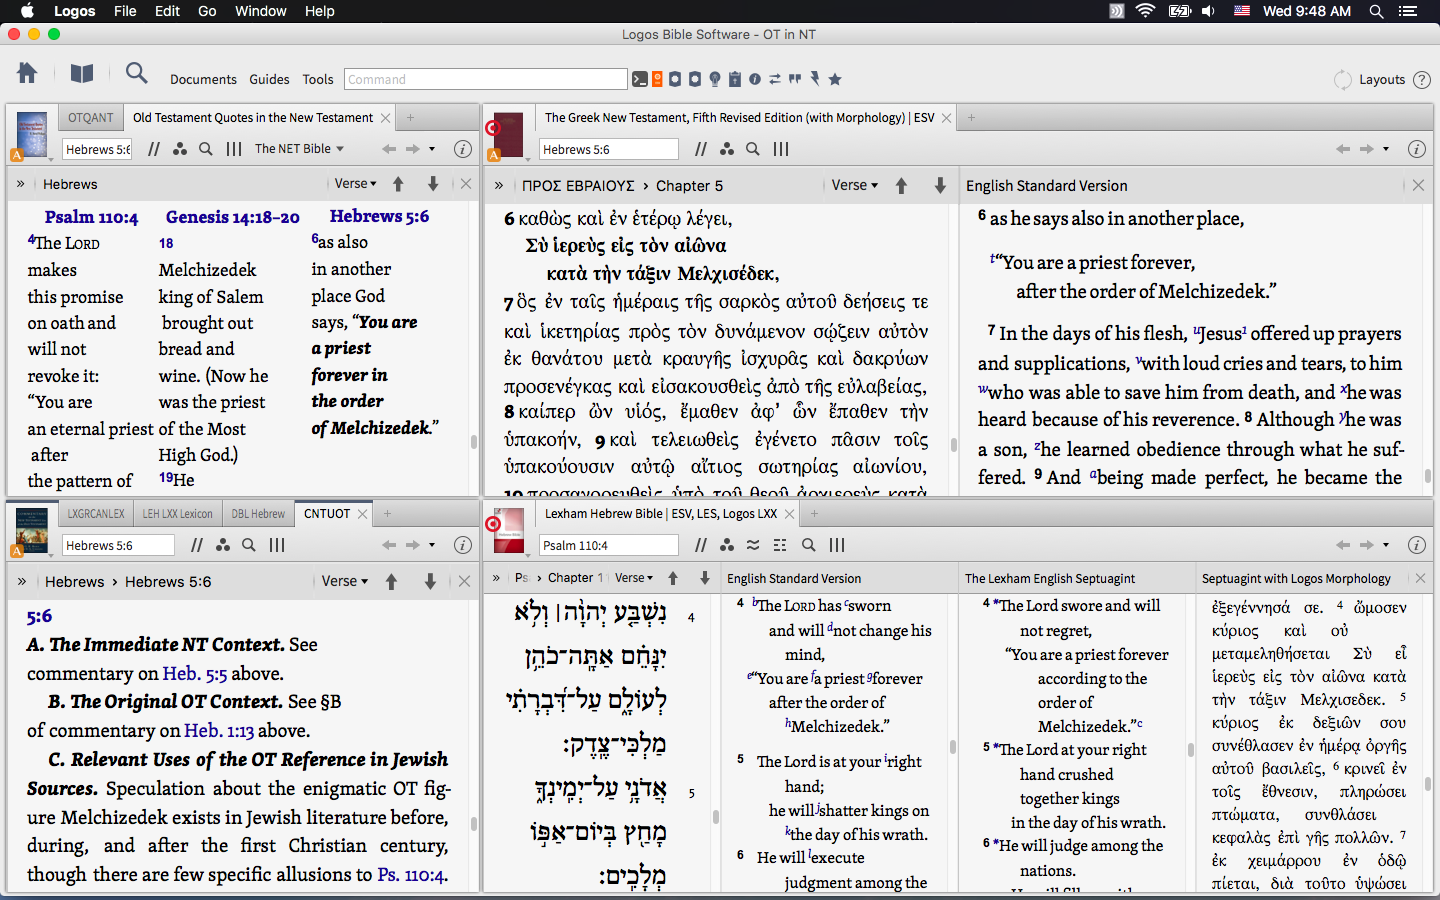The width and height of the screenshot is (1440, 900).
Task: Open history dropdown arrow in OTQANT panel
Action: [x=432, y=149]
